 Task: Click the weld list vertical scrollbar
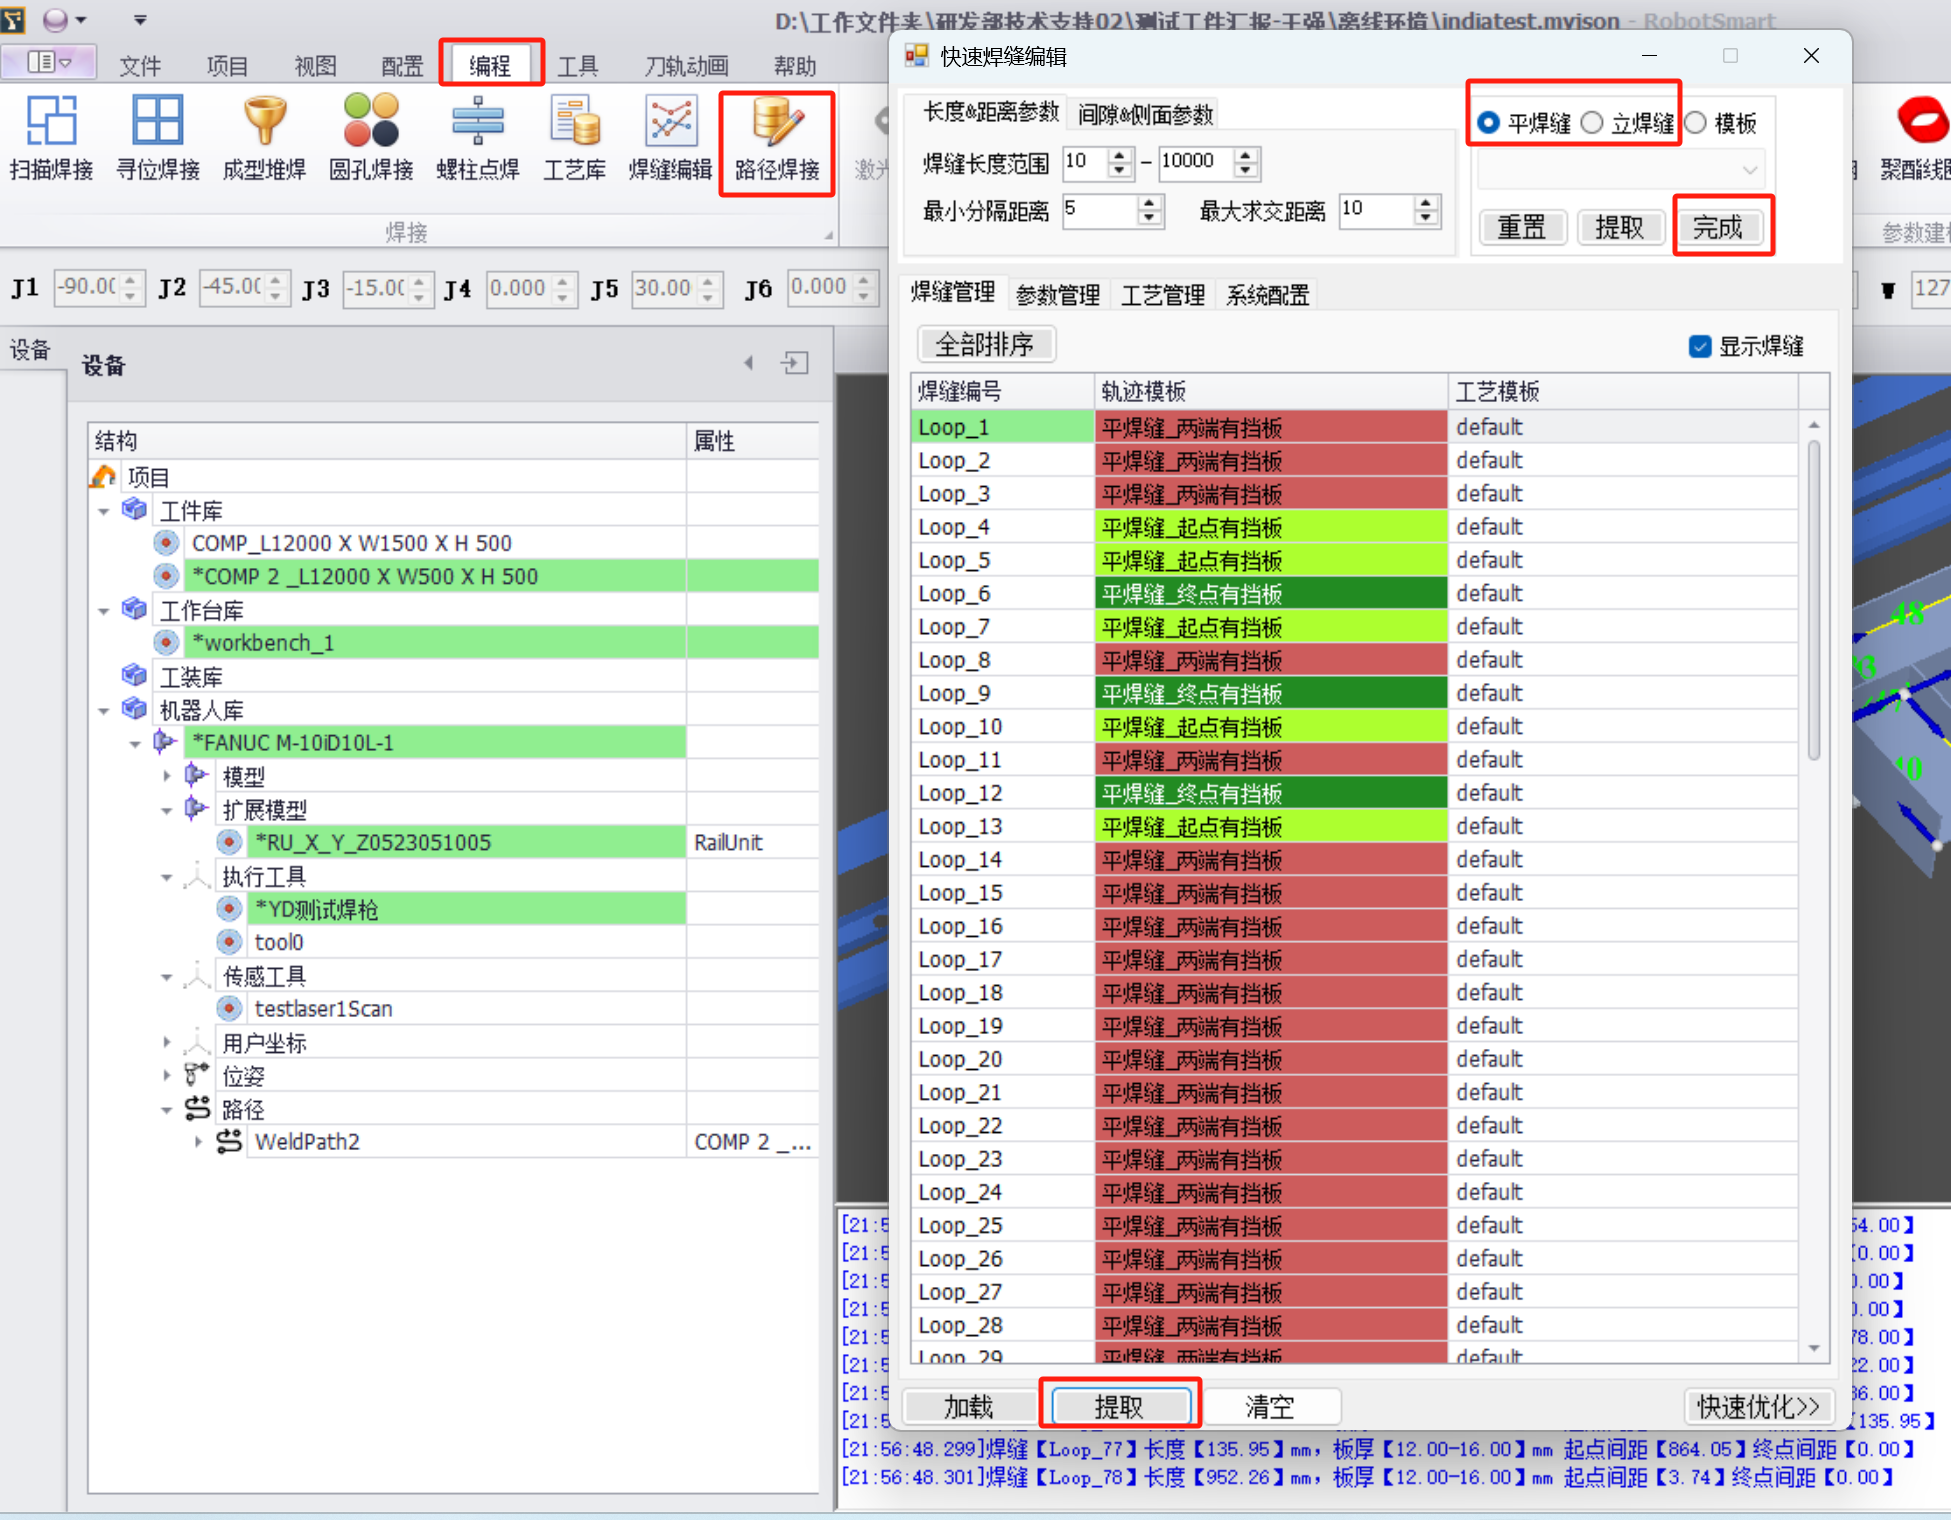(x=1813, y=600)
